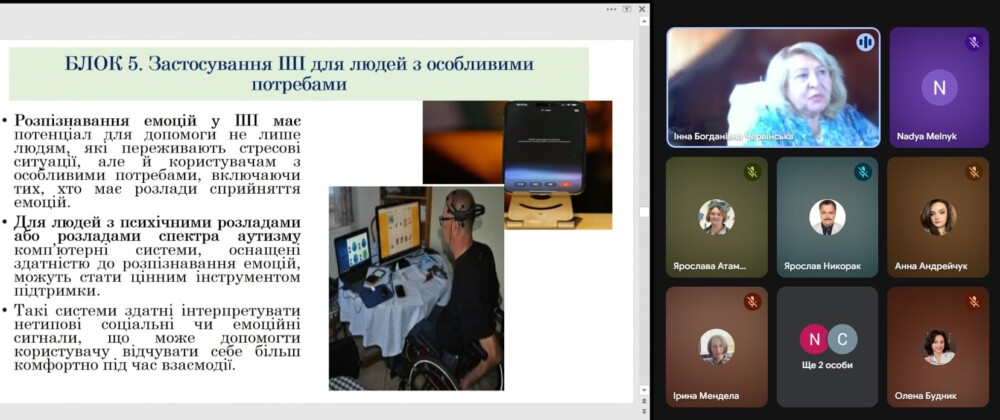Click the N avatar of Nadya Melnyk
This screenshot has width=1000, height=420.
click(x=938, y=87)
